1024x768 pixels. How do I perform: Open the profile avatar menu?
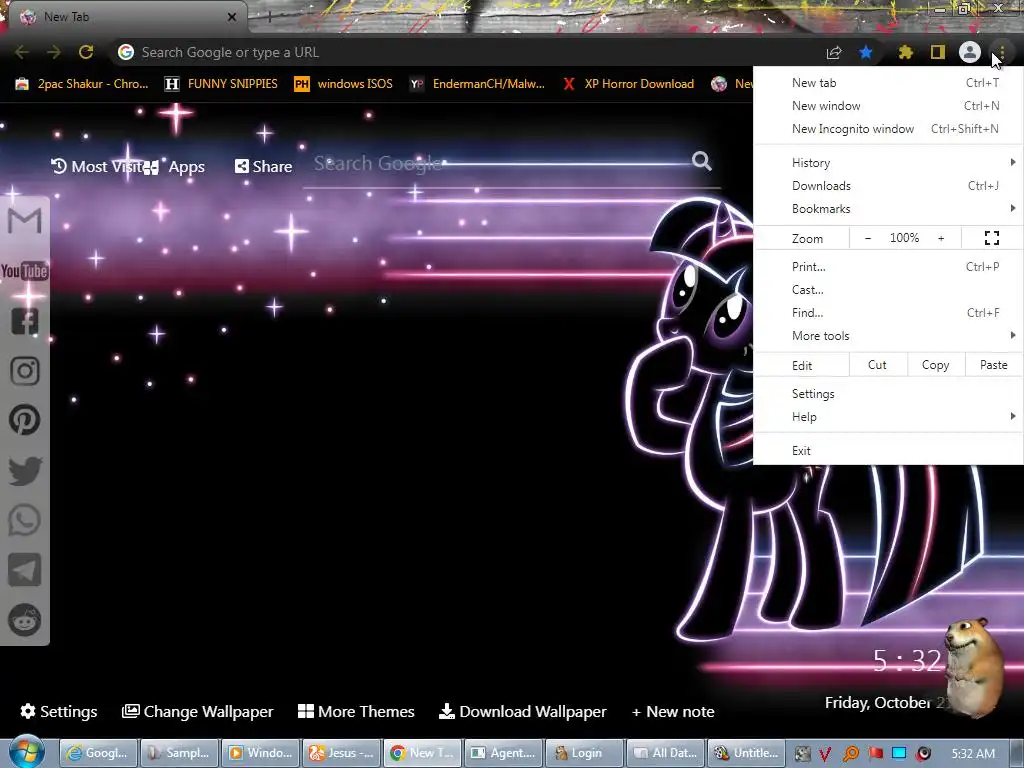[970, 52]
